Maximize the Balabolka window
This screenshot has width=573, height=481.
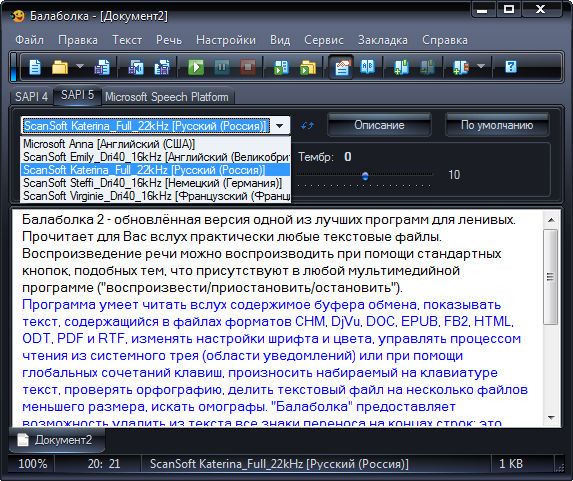509,9
